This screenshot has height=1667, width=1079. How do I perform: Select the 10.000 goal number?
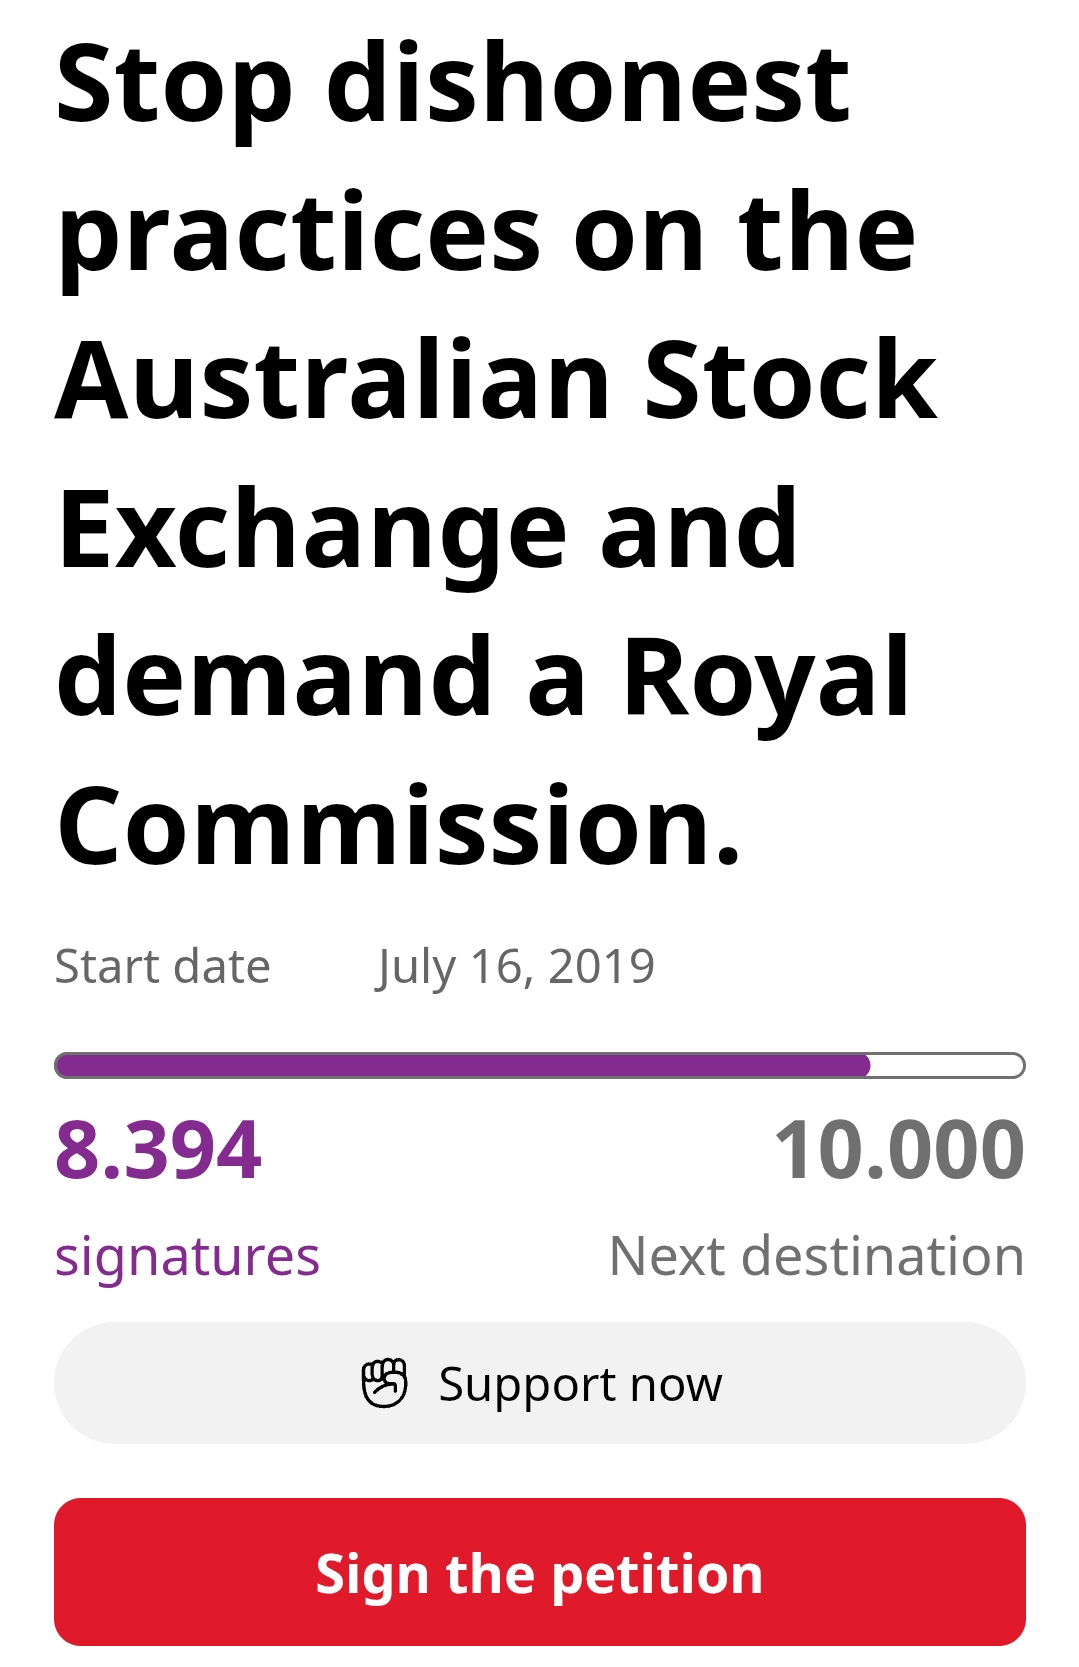(x=899, y=1150)
